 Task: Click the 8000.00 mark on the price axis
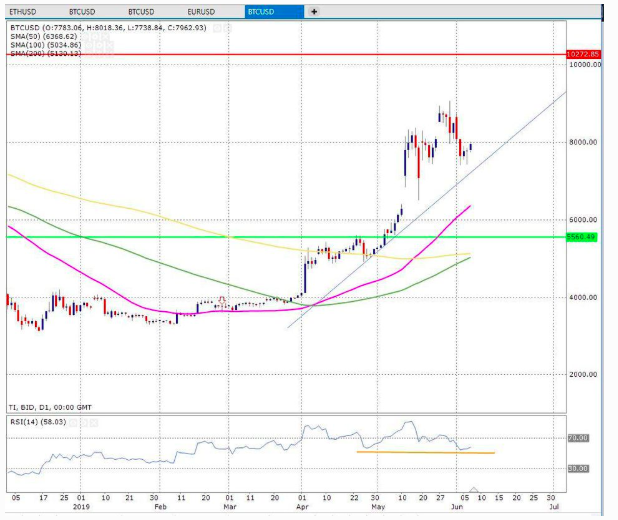coord(584,142)
